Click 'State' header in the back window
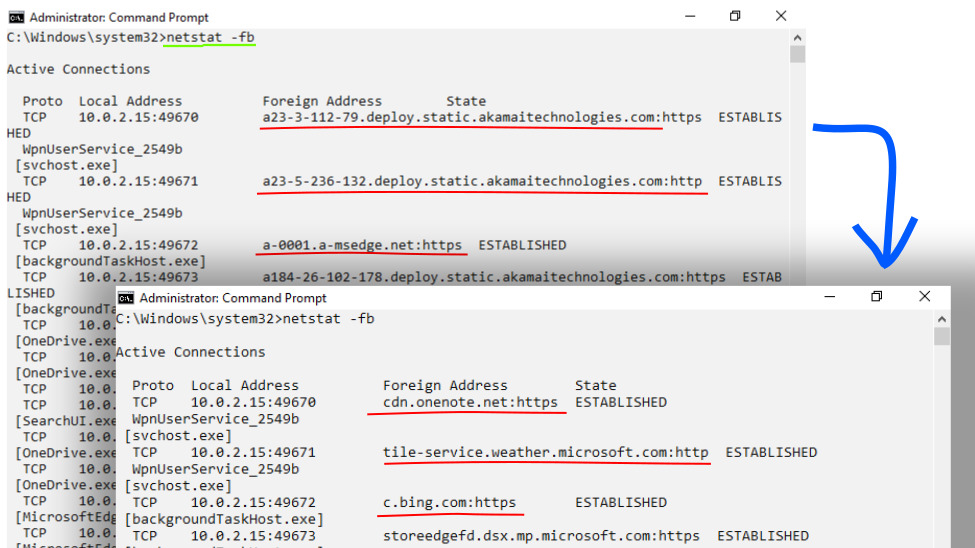975x548 pixels. click(466, 101)
